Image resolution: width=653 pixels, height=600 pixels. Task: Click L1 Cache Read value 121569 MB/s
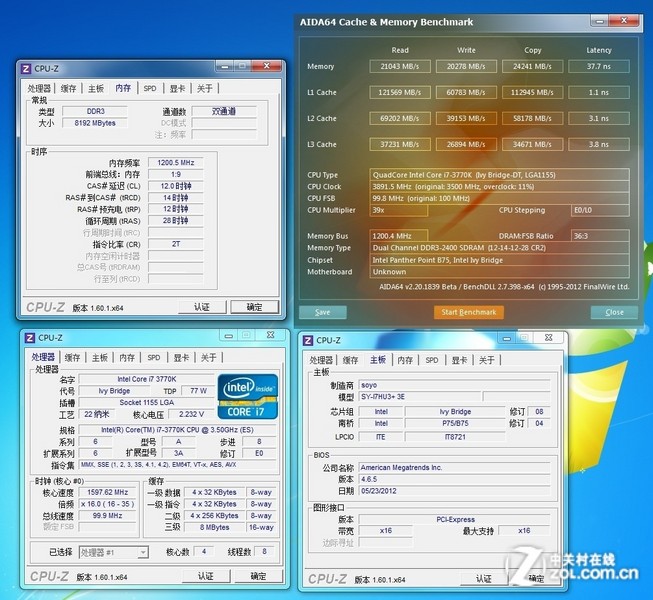coord(400,92)
